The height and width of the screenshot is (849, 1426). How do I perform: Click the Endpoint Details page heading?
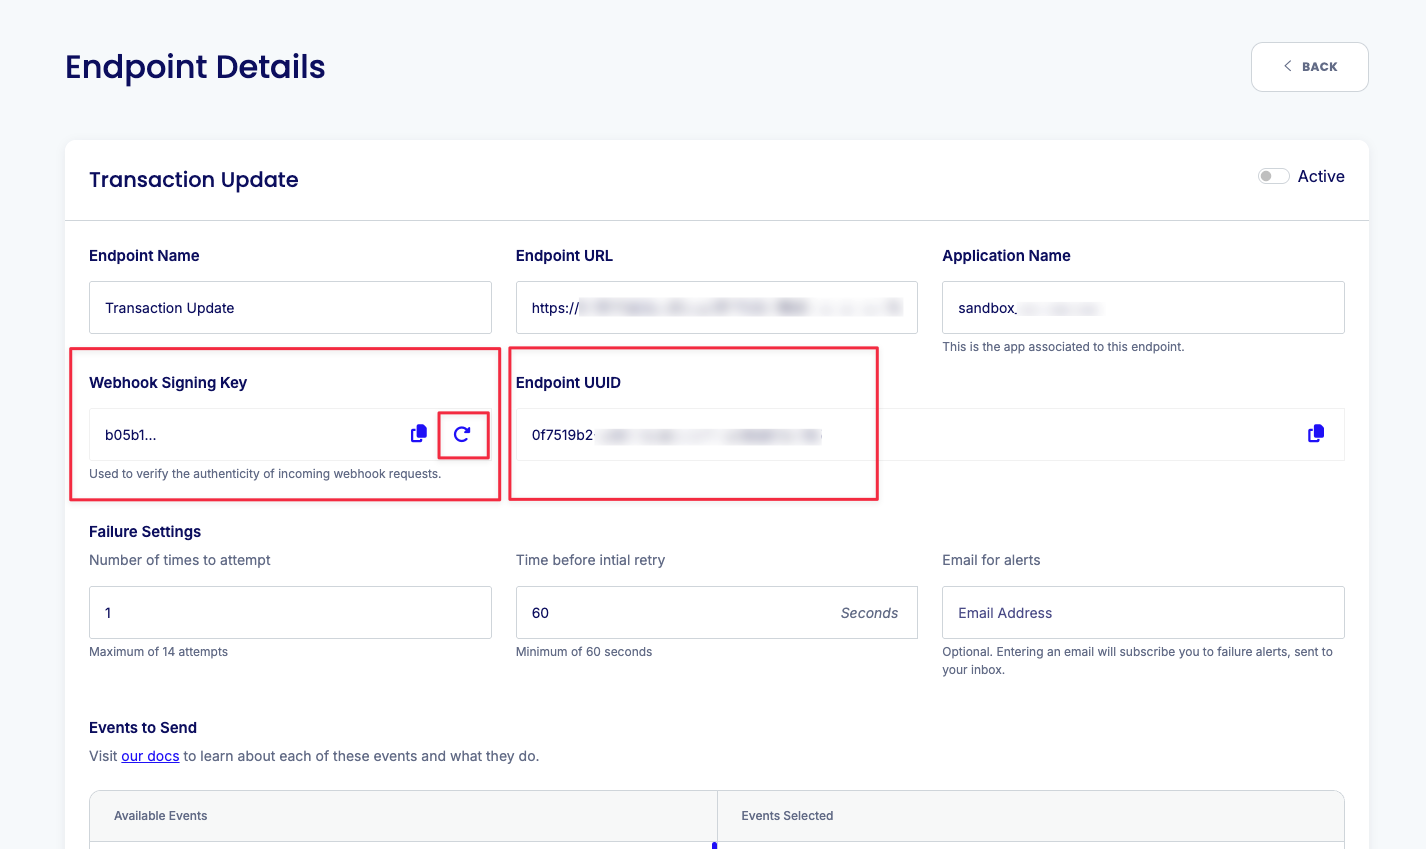point(195,67)
